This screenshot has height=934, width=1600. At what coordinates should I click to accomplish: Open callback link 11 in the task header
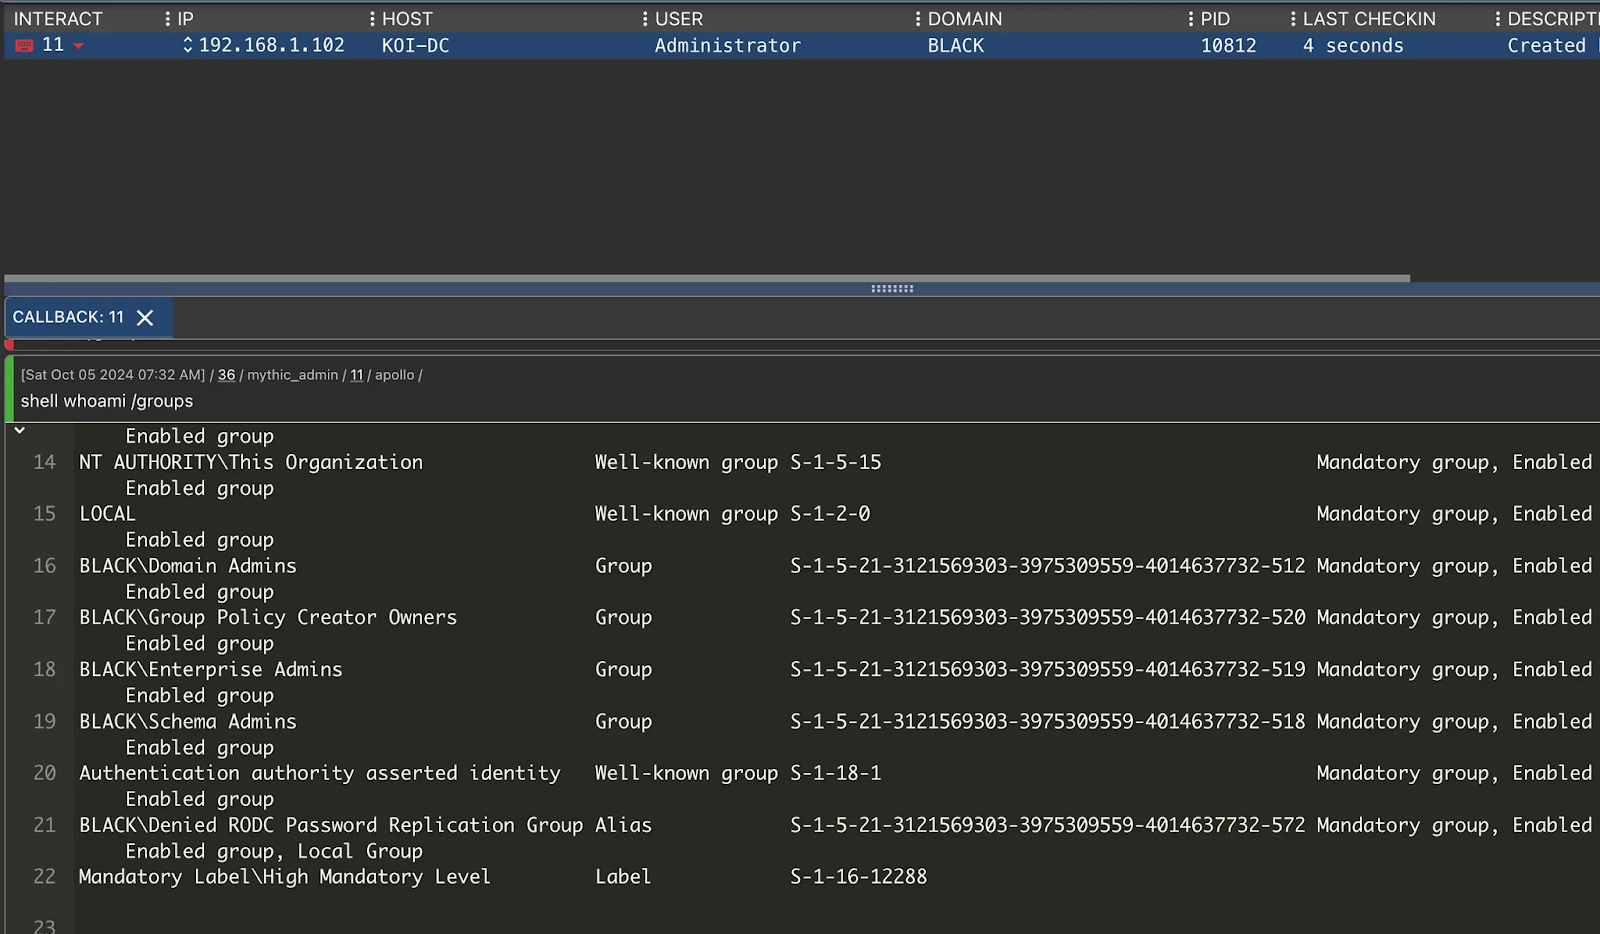(356, 375)
